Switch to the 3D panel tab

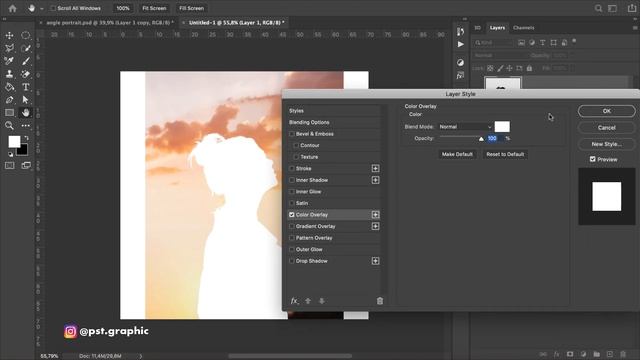coord(478,28)
